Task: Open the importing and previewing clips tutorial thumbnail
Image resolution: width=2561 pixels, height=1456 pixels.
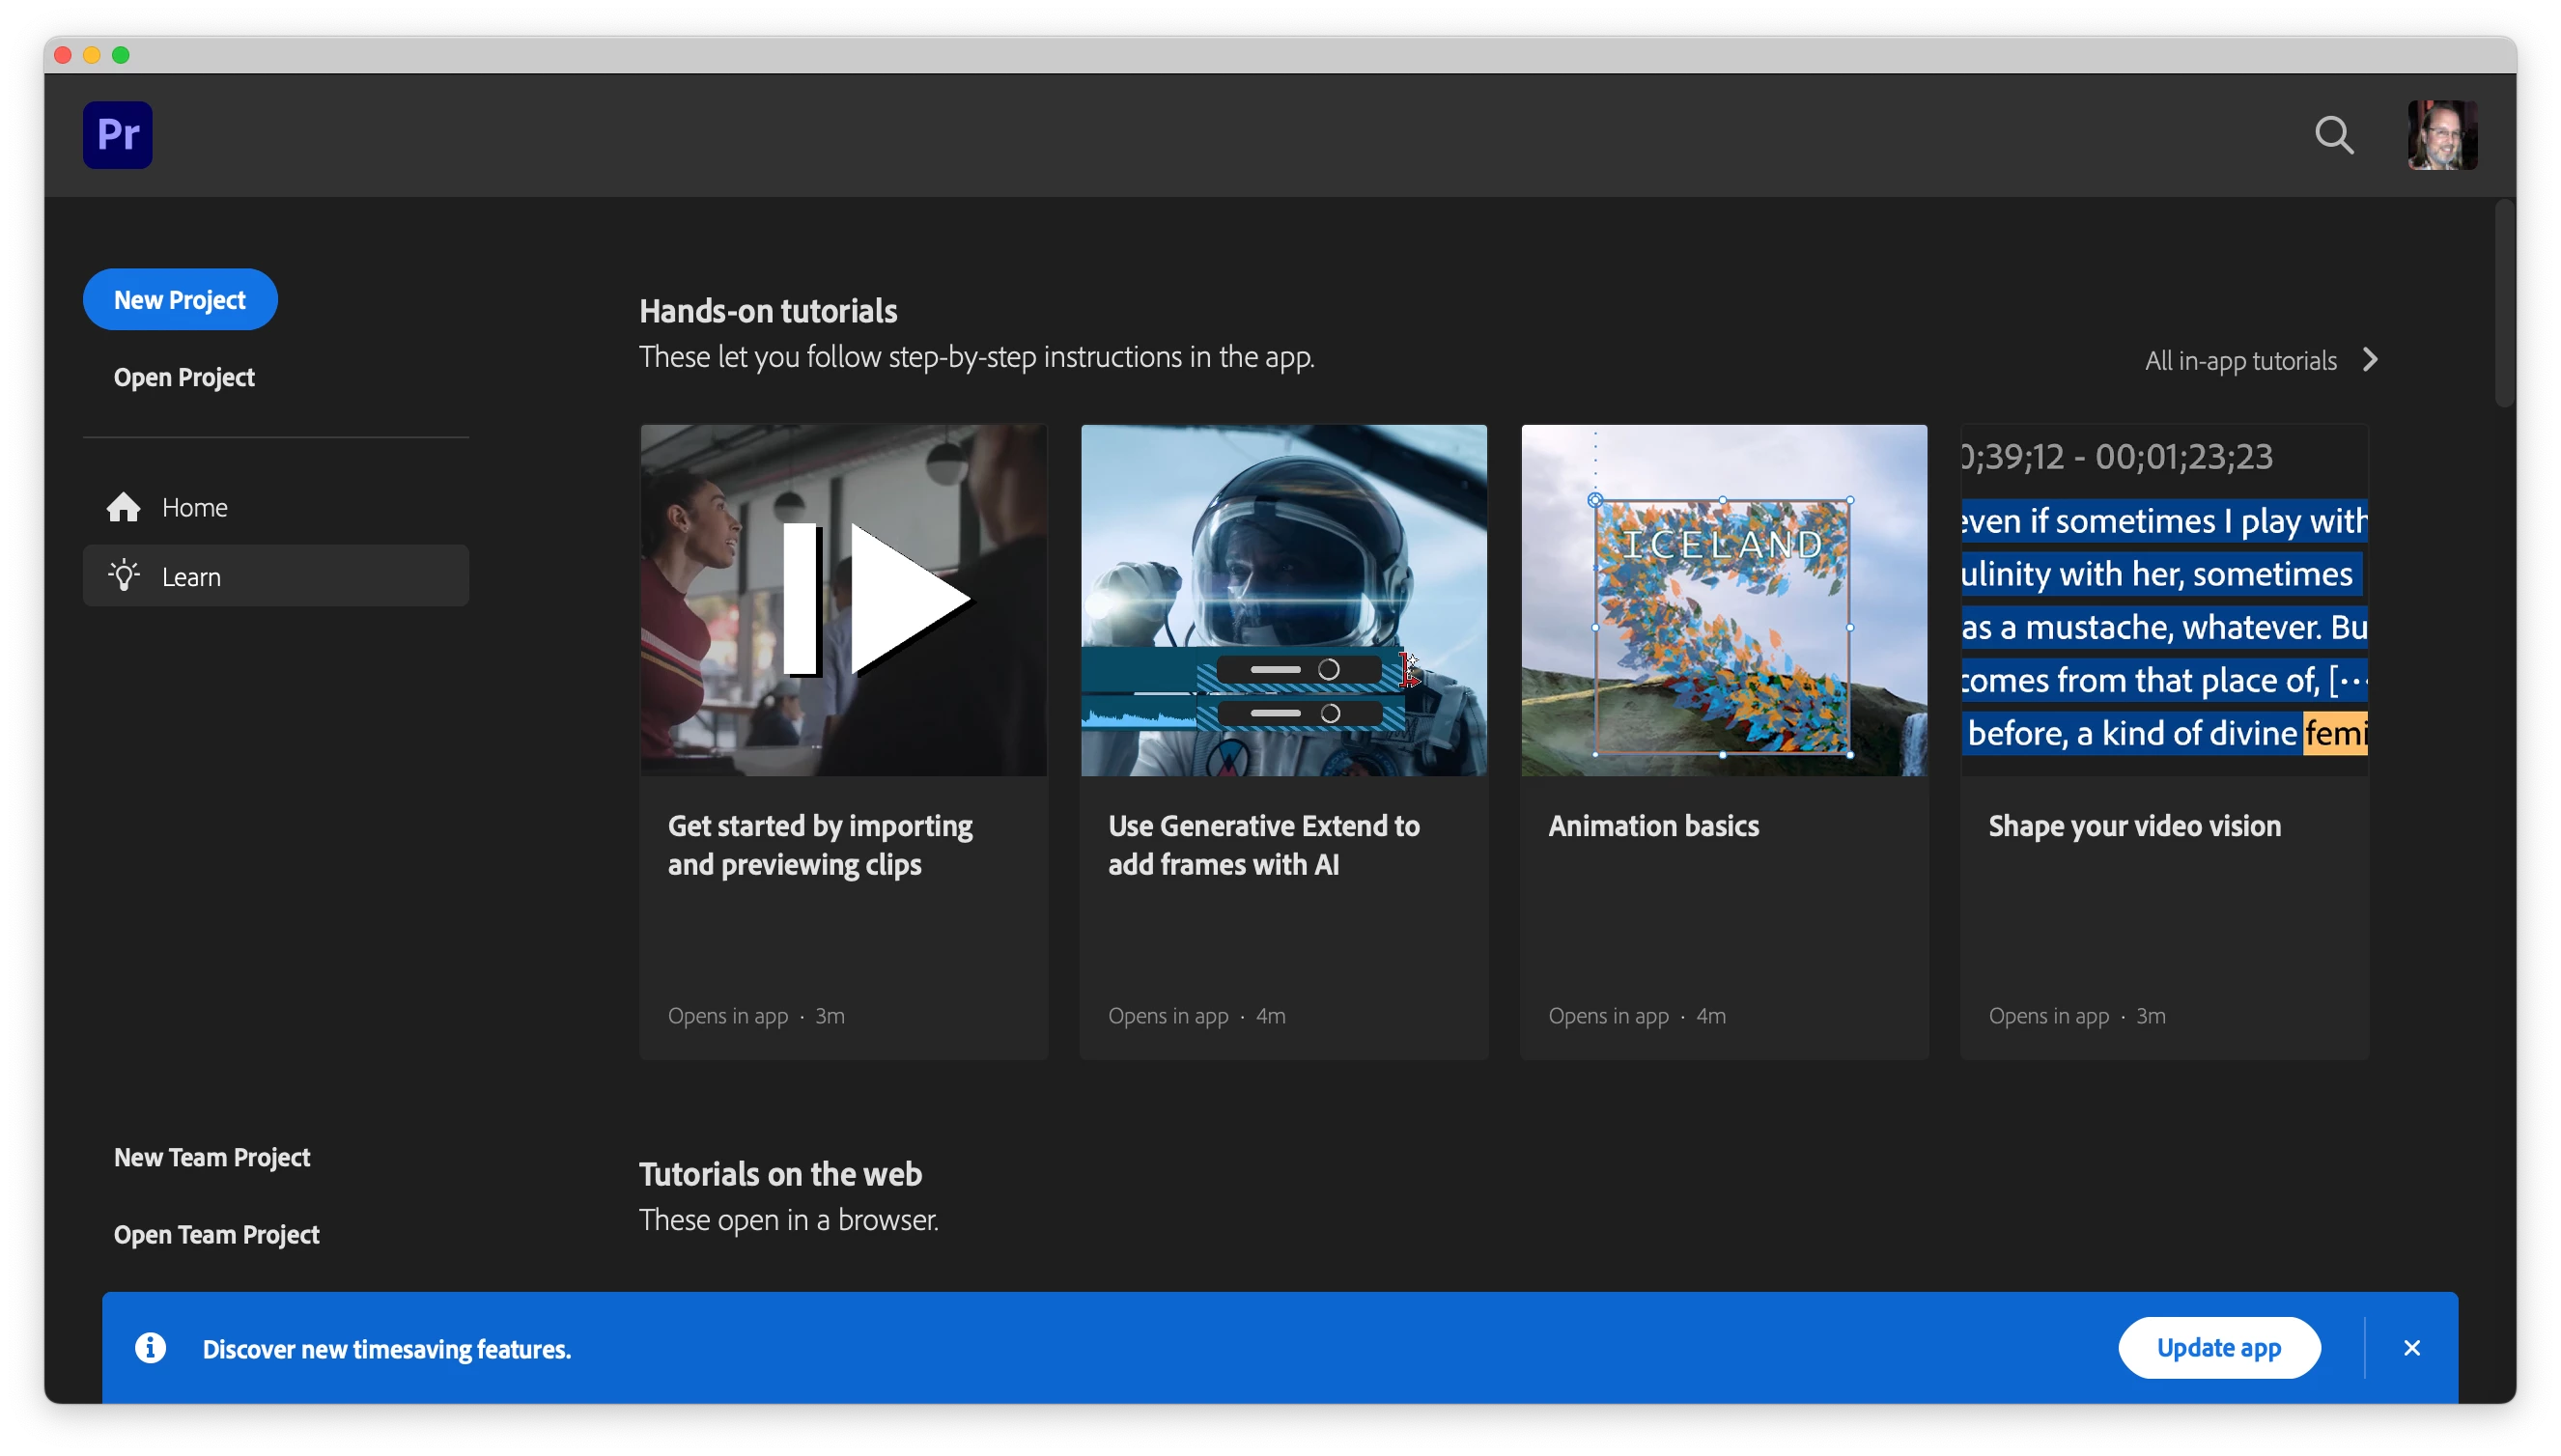Action: tap(843, 600)
